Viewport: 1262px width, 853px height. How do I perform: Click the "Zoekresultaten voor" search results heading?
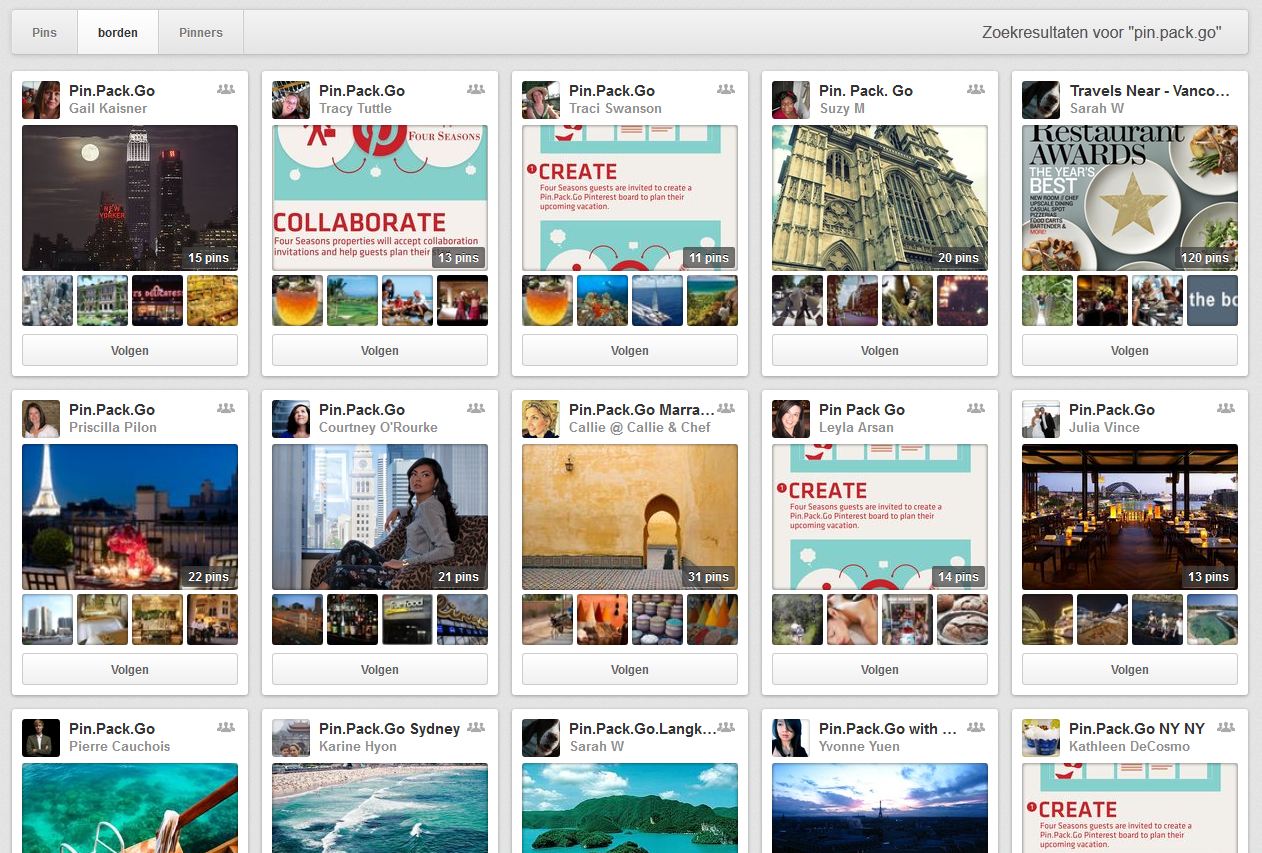tap(1102, 32)
